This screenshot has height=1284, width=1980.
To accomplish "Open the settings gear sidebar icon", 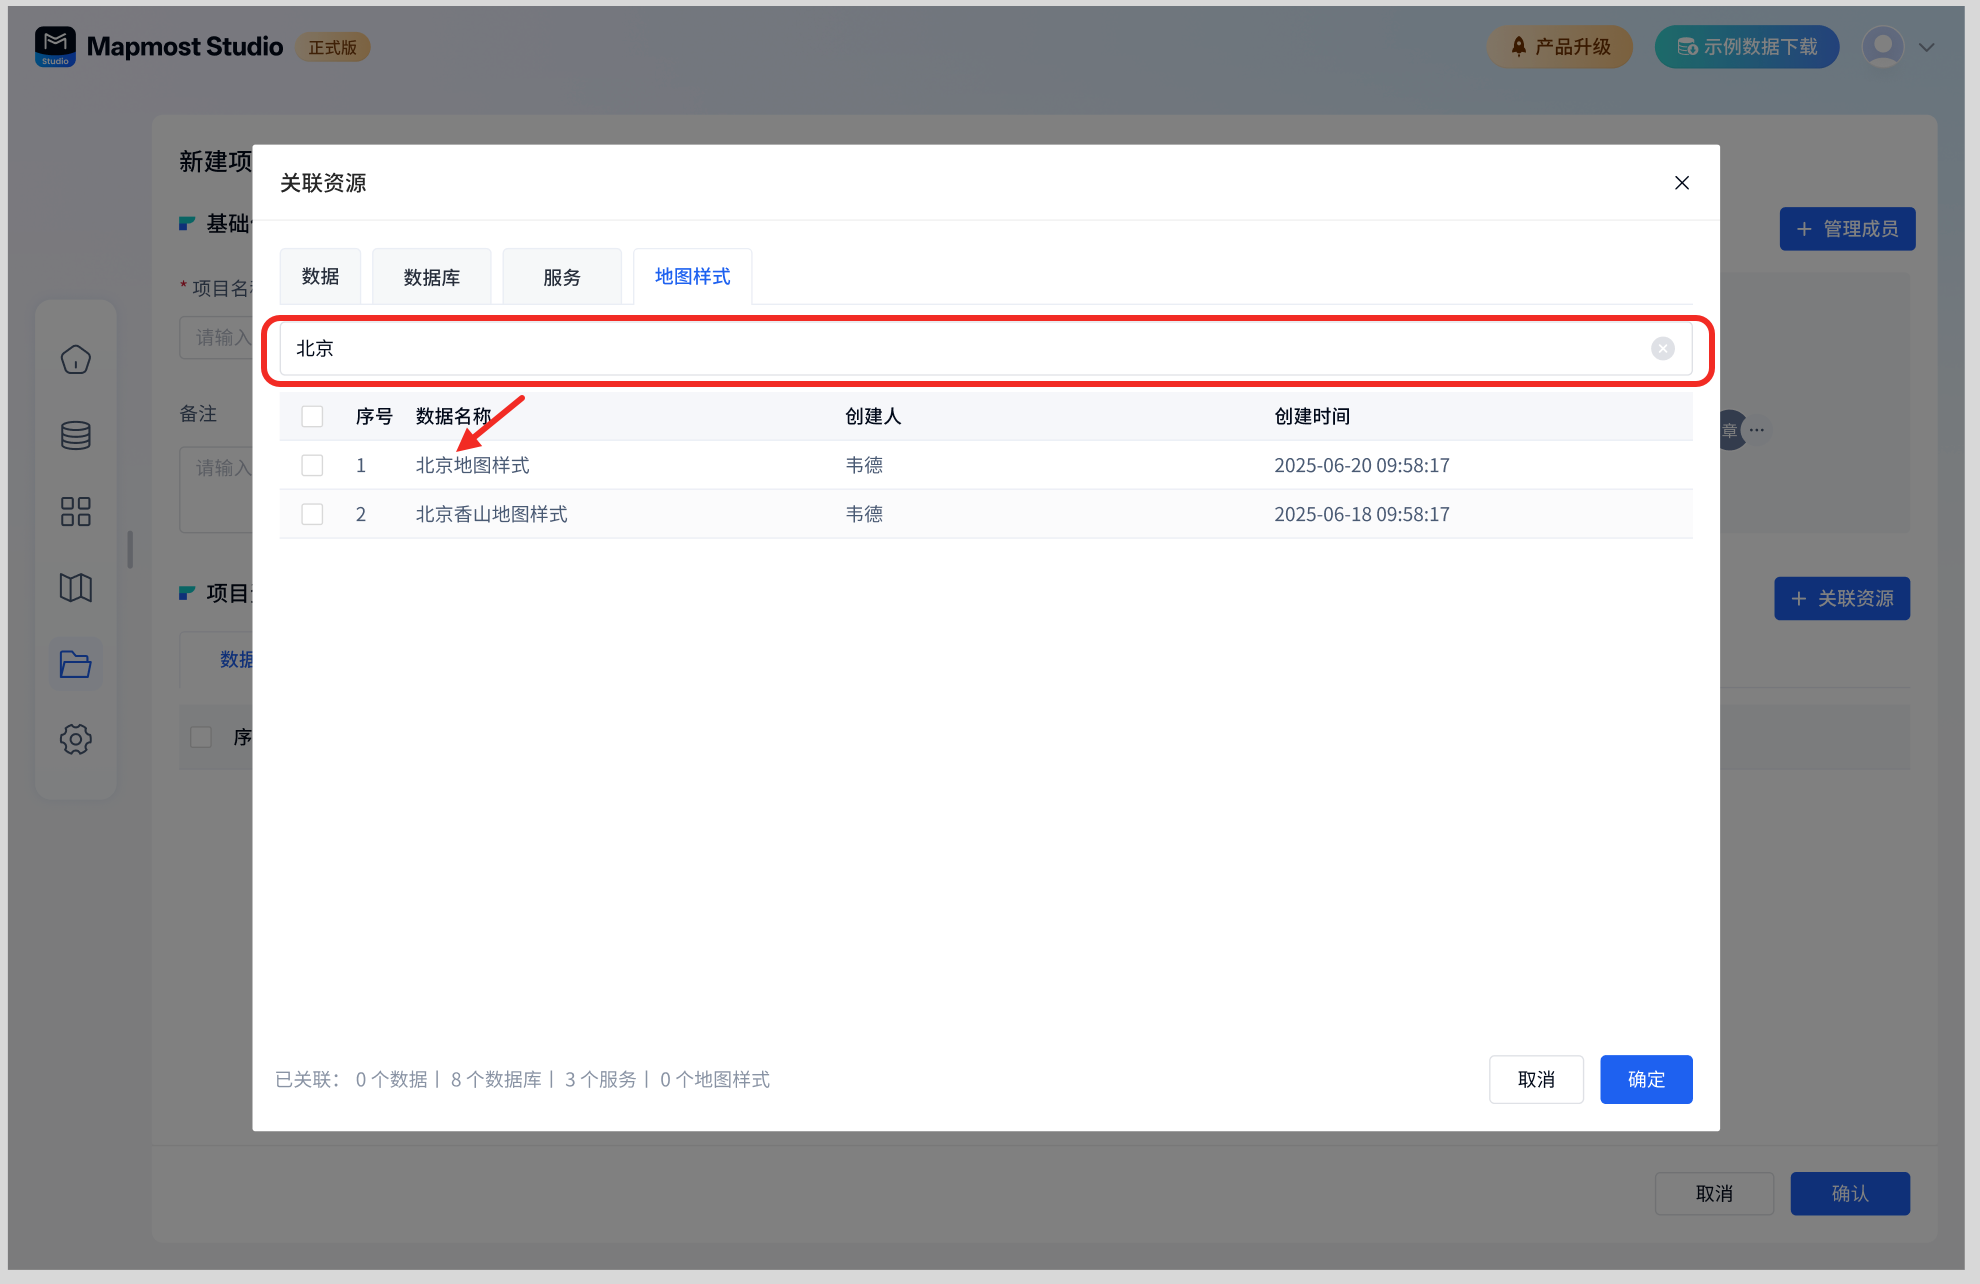I will point(76,740).
